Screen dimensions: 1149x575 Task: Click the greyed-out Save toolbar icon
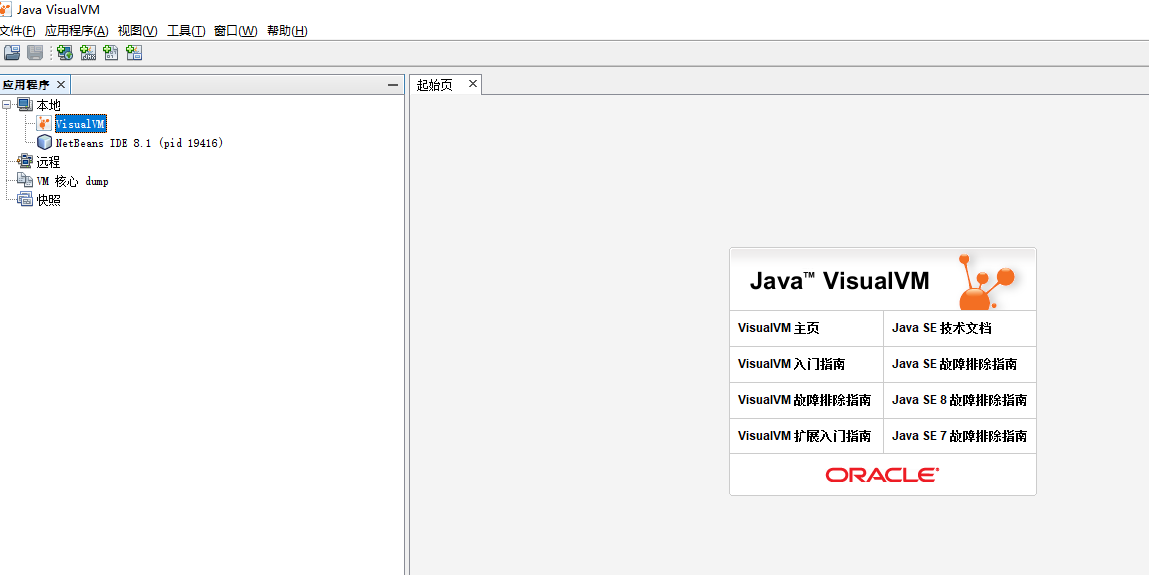34,53
